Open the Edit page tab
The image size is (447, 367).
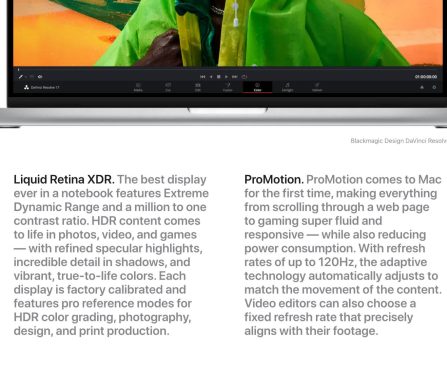tap(198, 87)
